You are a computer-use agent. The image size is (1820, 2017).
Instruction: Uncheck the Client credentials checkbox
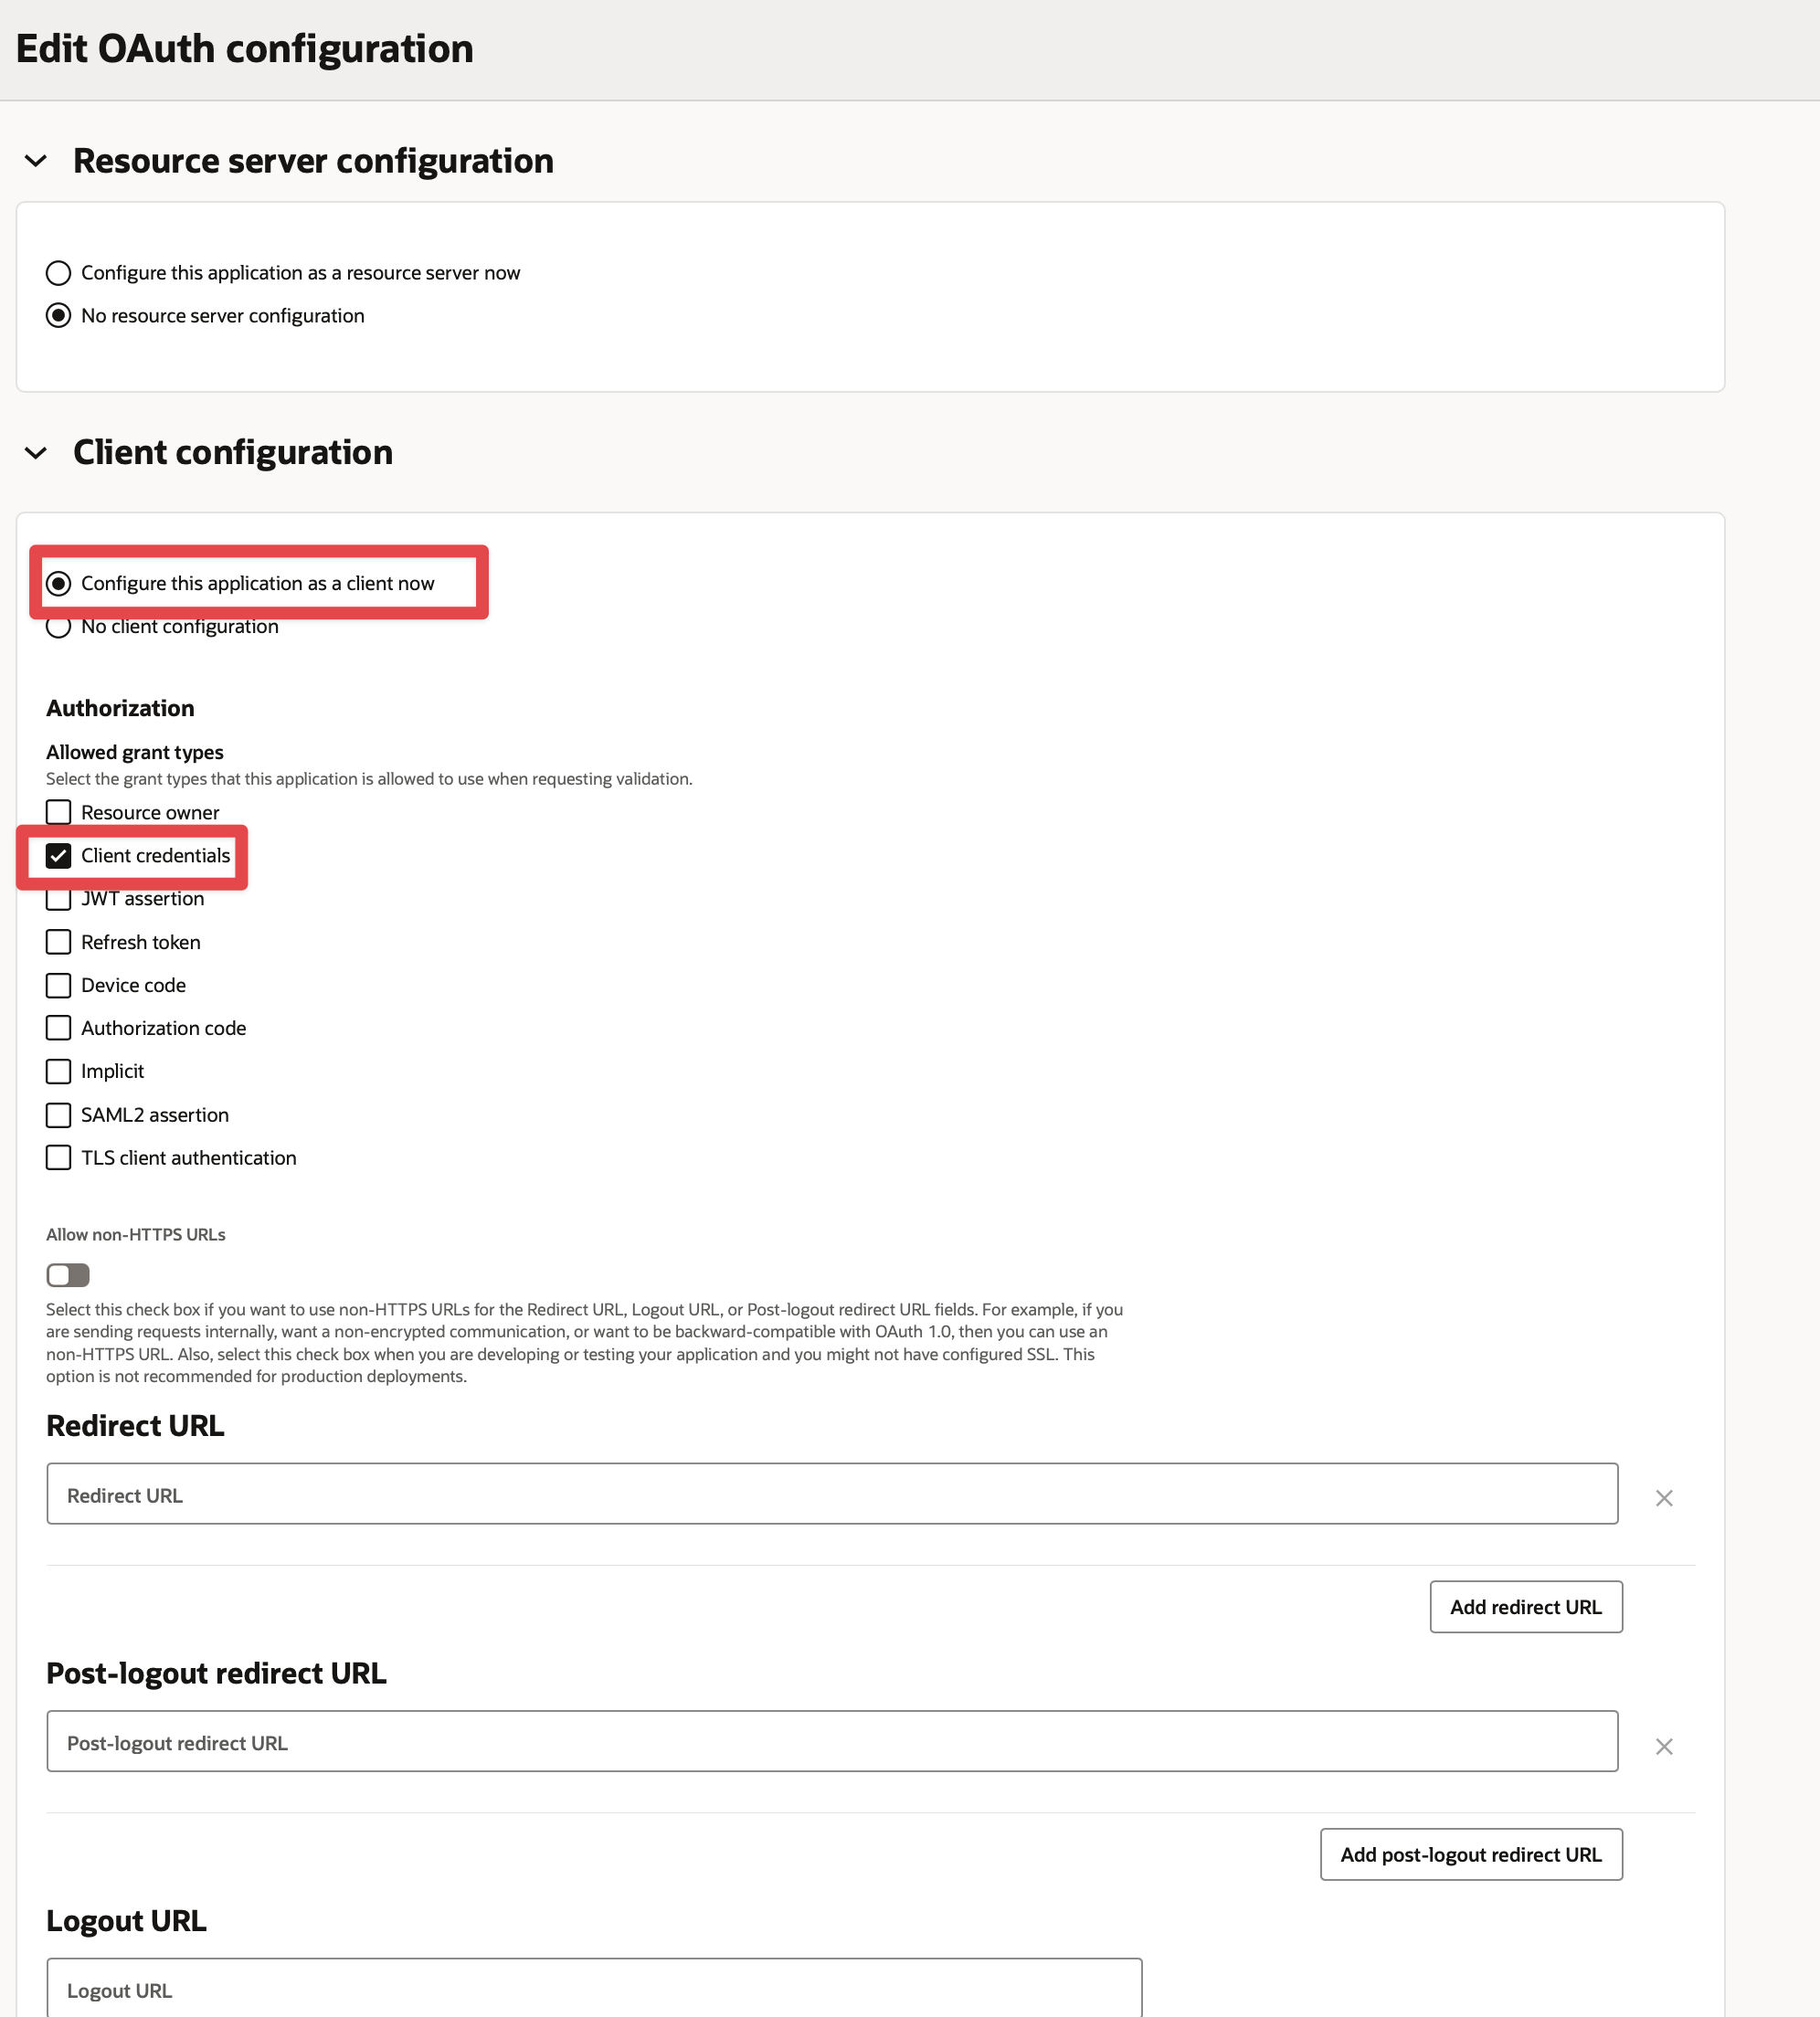coord(59,856)
